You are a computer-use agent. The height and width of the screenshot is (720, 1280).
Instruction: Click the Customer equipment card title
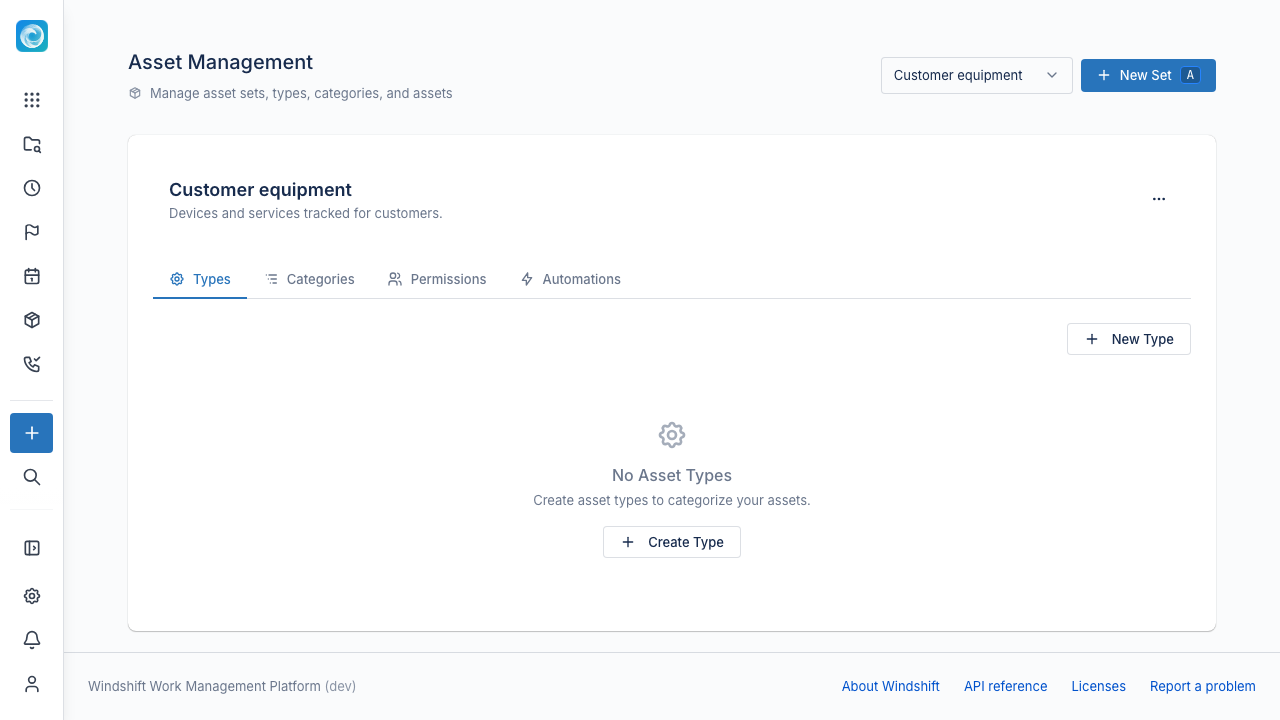pyautogui.click(x=260, y=190)
